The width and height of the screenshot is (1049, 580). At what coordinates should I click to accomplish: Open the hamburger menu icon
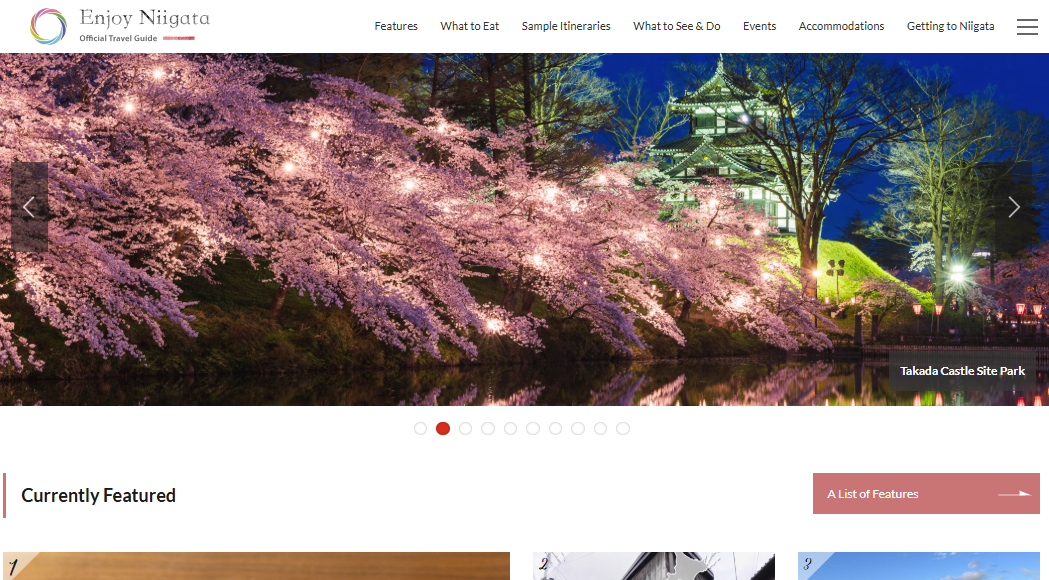point(1027,27)
